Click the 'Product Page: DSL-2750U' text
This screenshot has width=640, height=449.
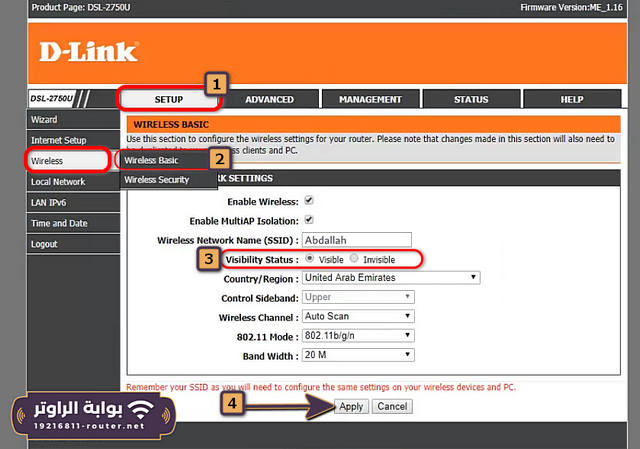(x=81, y=7)
